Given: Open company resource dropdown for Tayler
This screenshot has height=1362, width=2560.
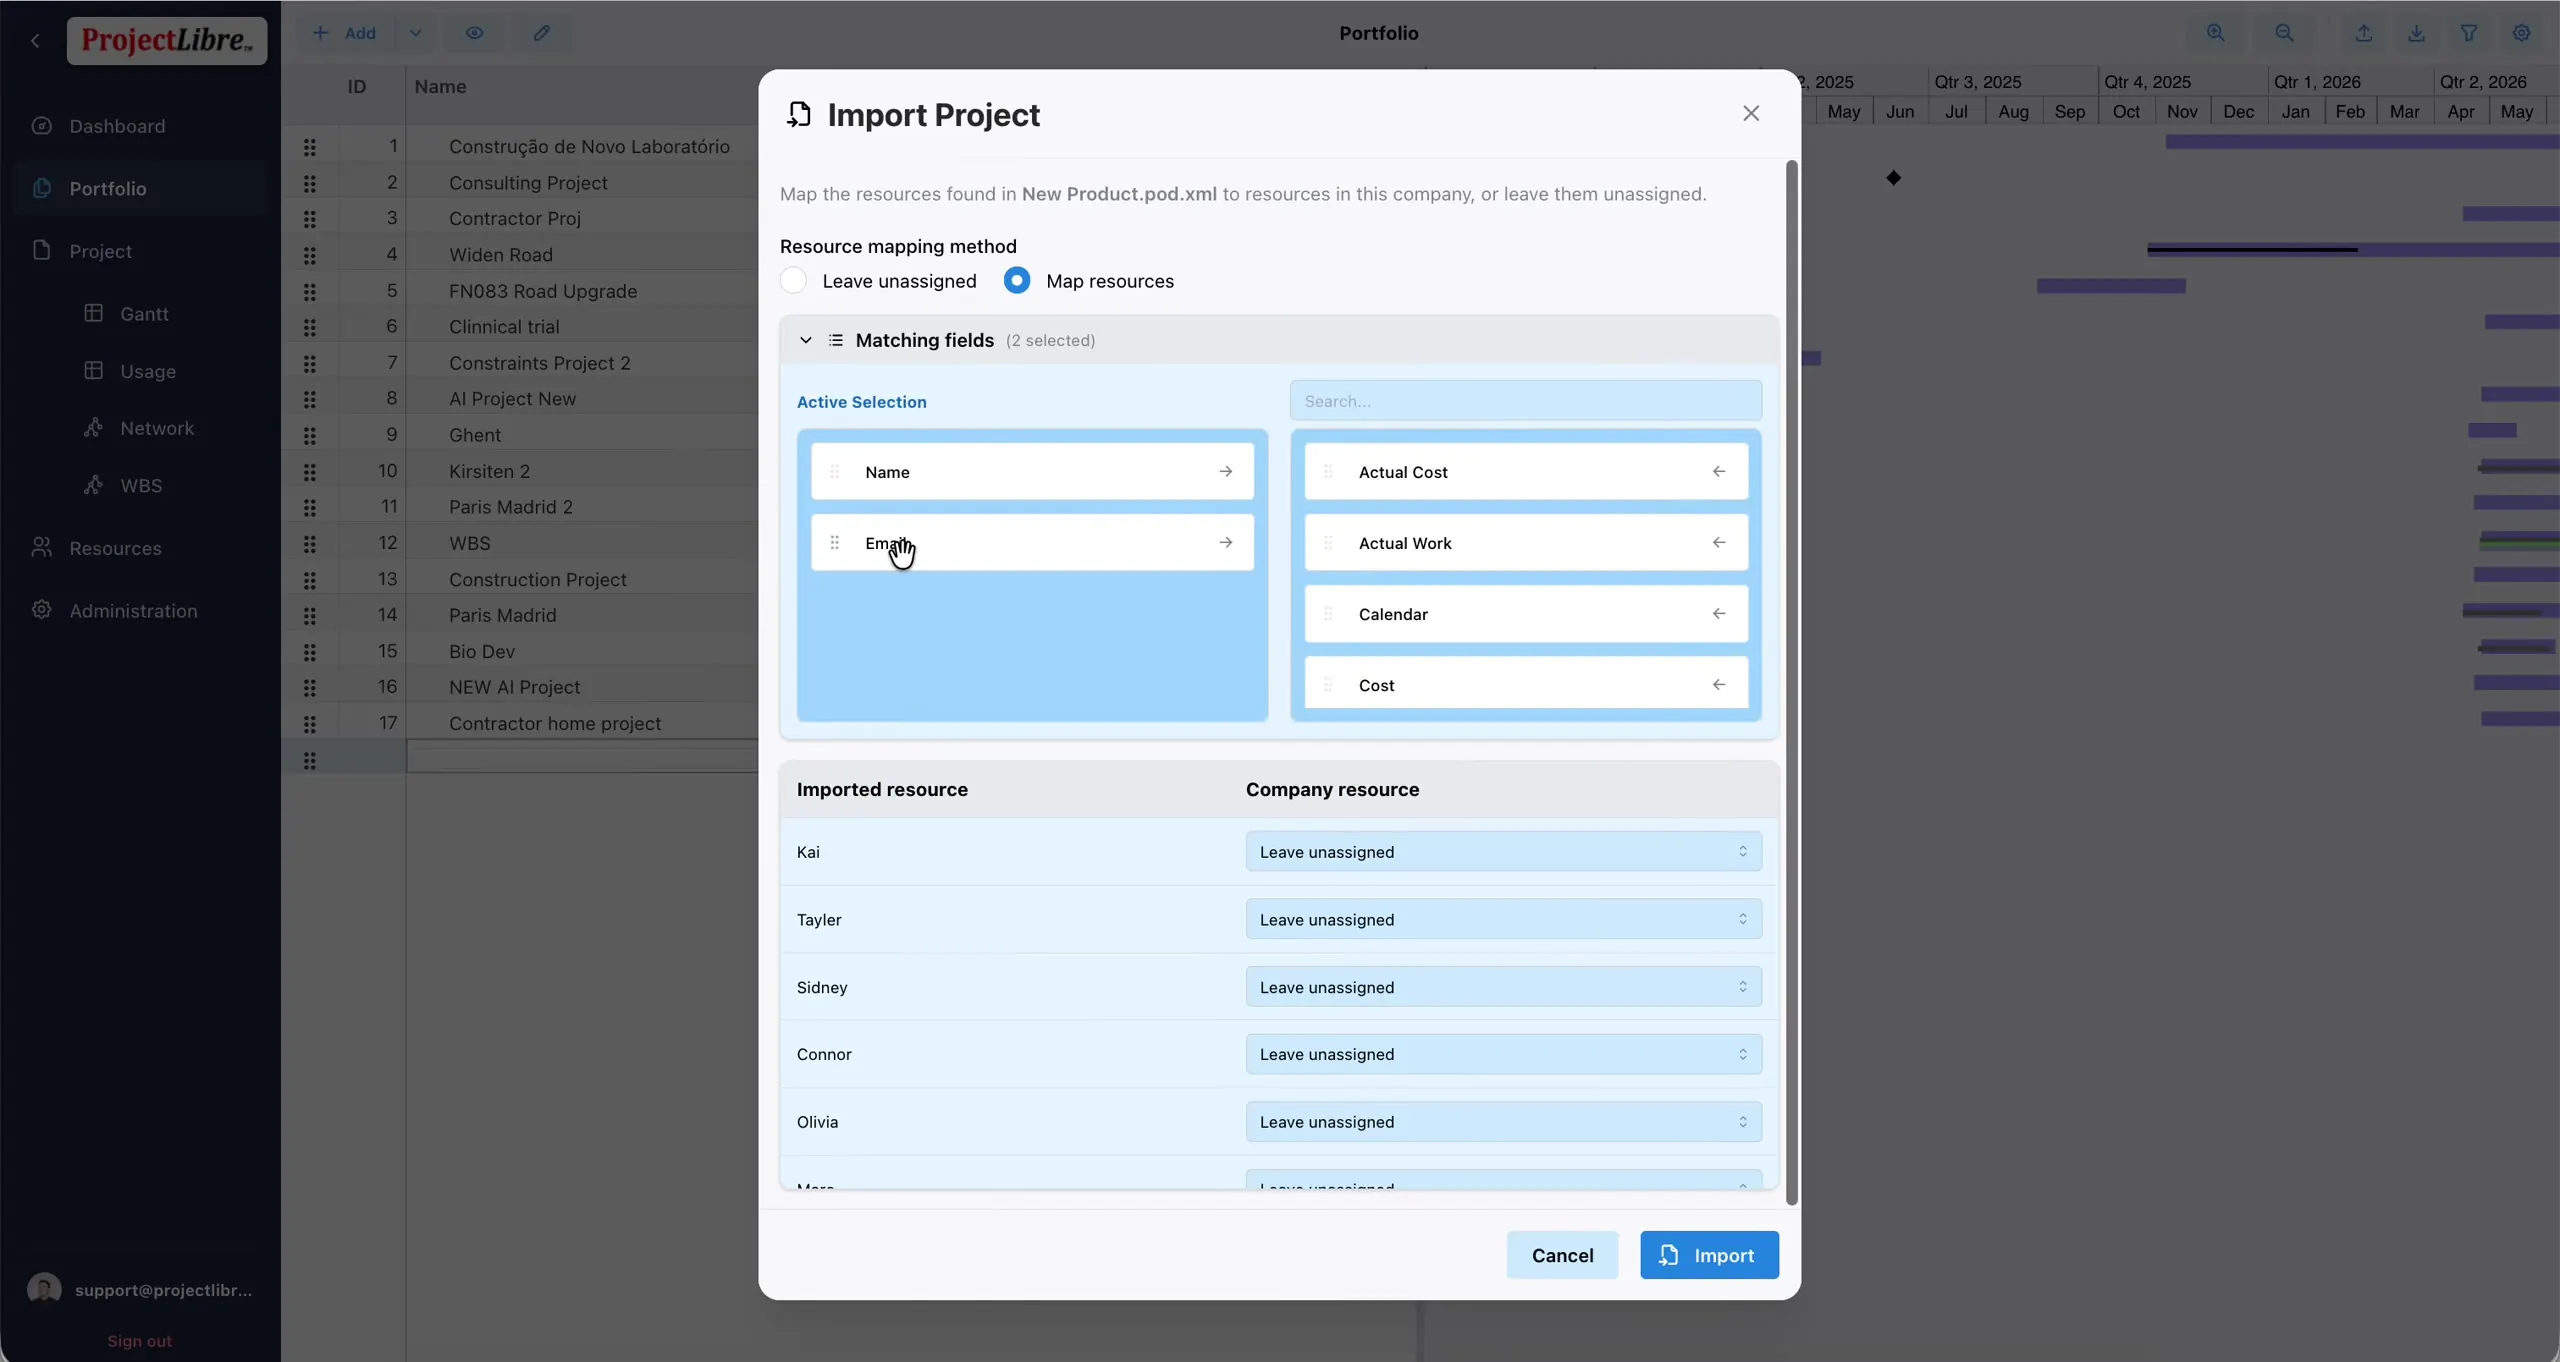Looking at the screenshot, I should coord(1503,919).
